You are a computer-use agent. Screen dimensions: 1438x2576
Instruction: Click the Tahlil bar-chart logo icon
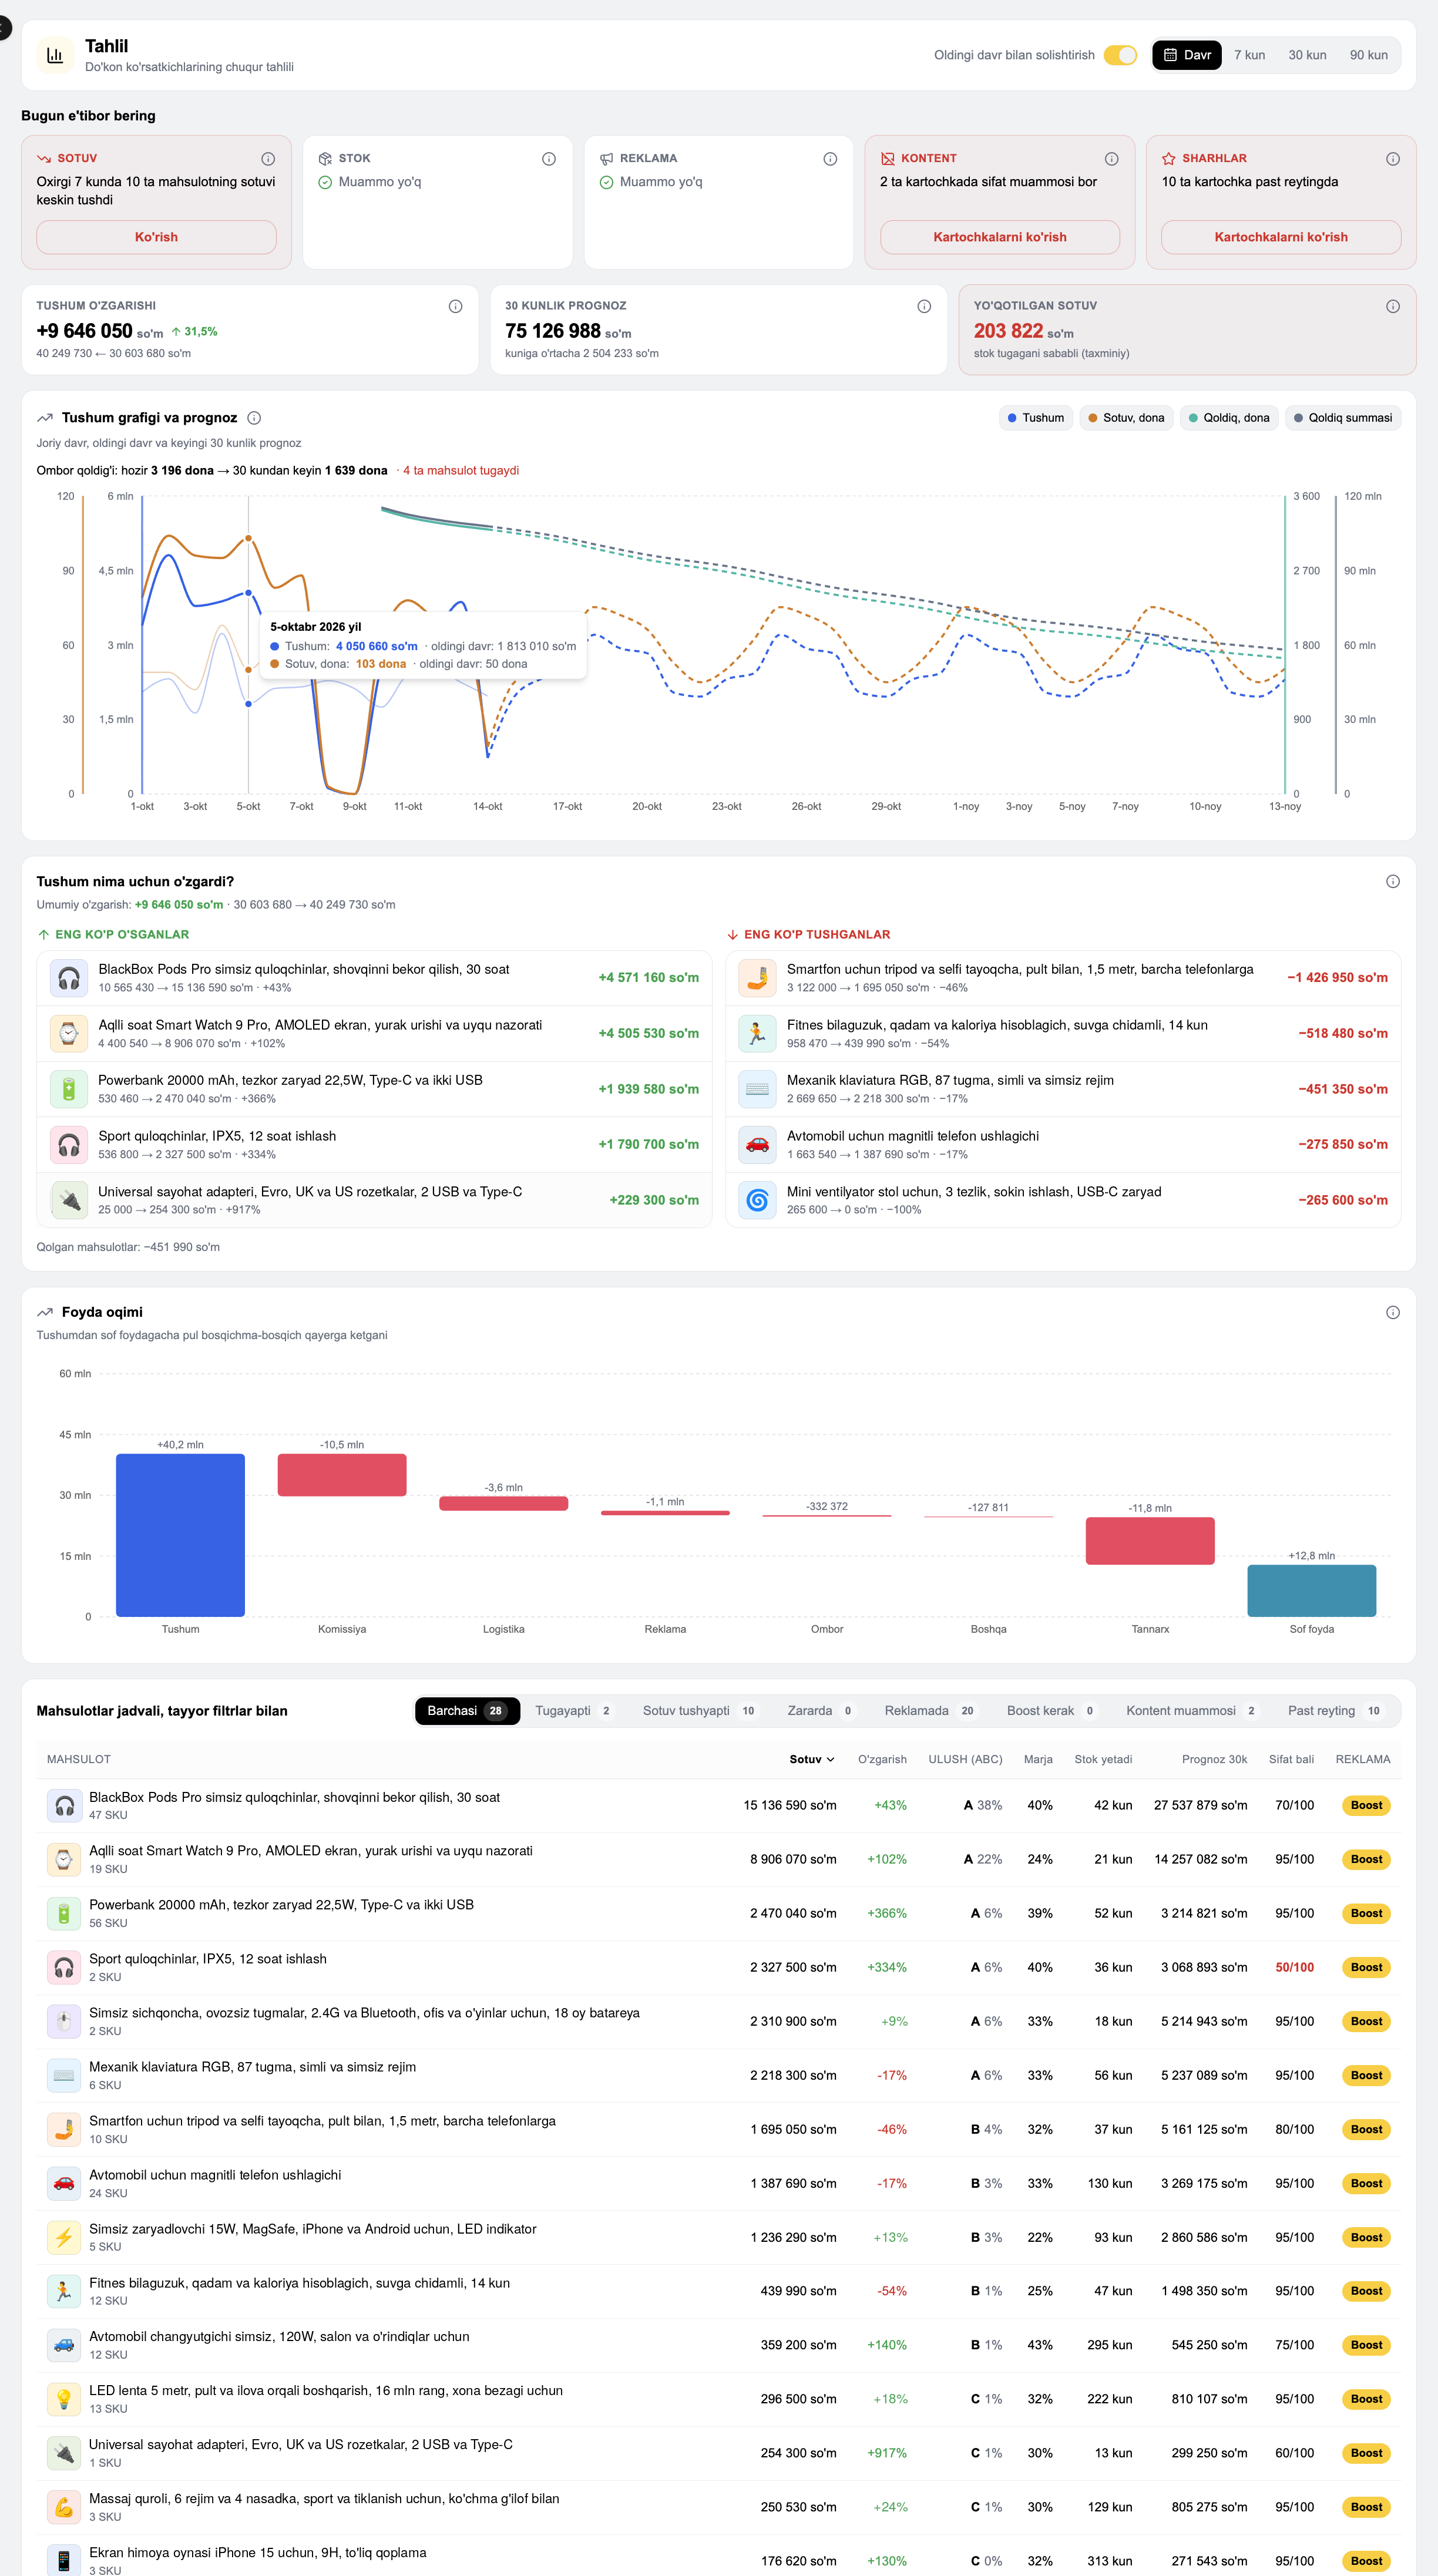click(55, 55)
